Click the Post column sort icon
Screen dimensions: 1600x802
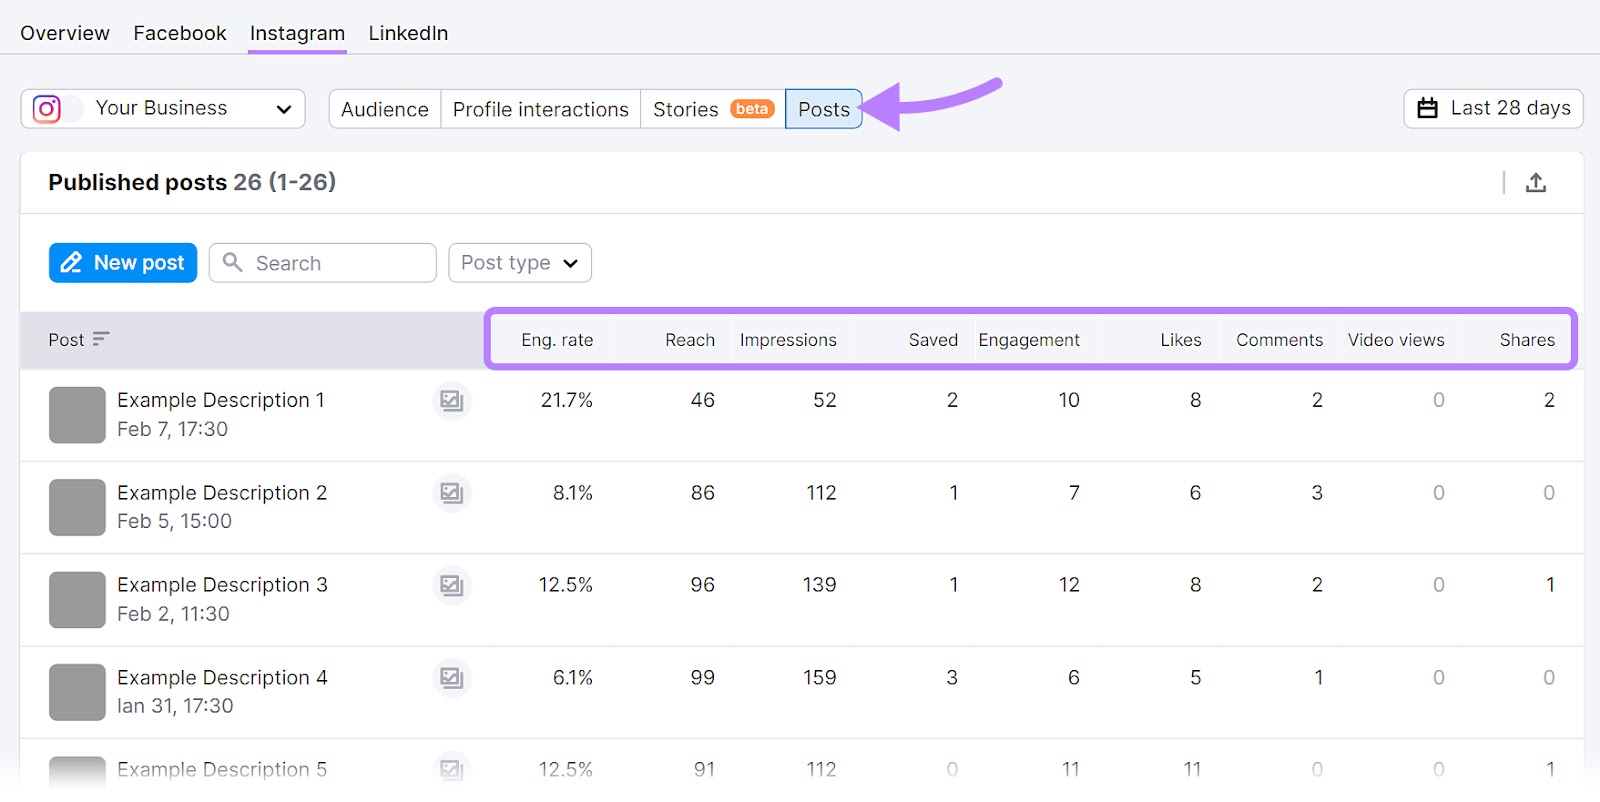(x=100, y=340)
